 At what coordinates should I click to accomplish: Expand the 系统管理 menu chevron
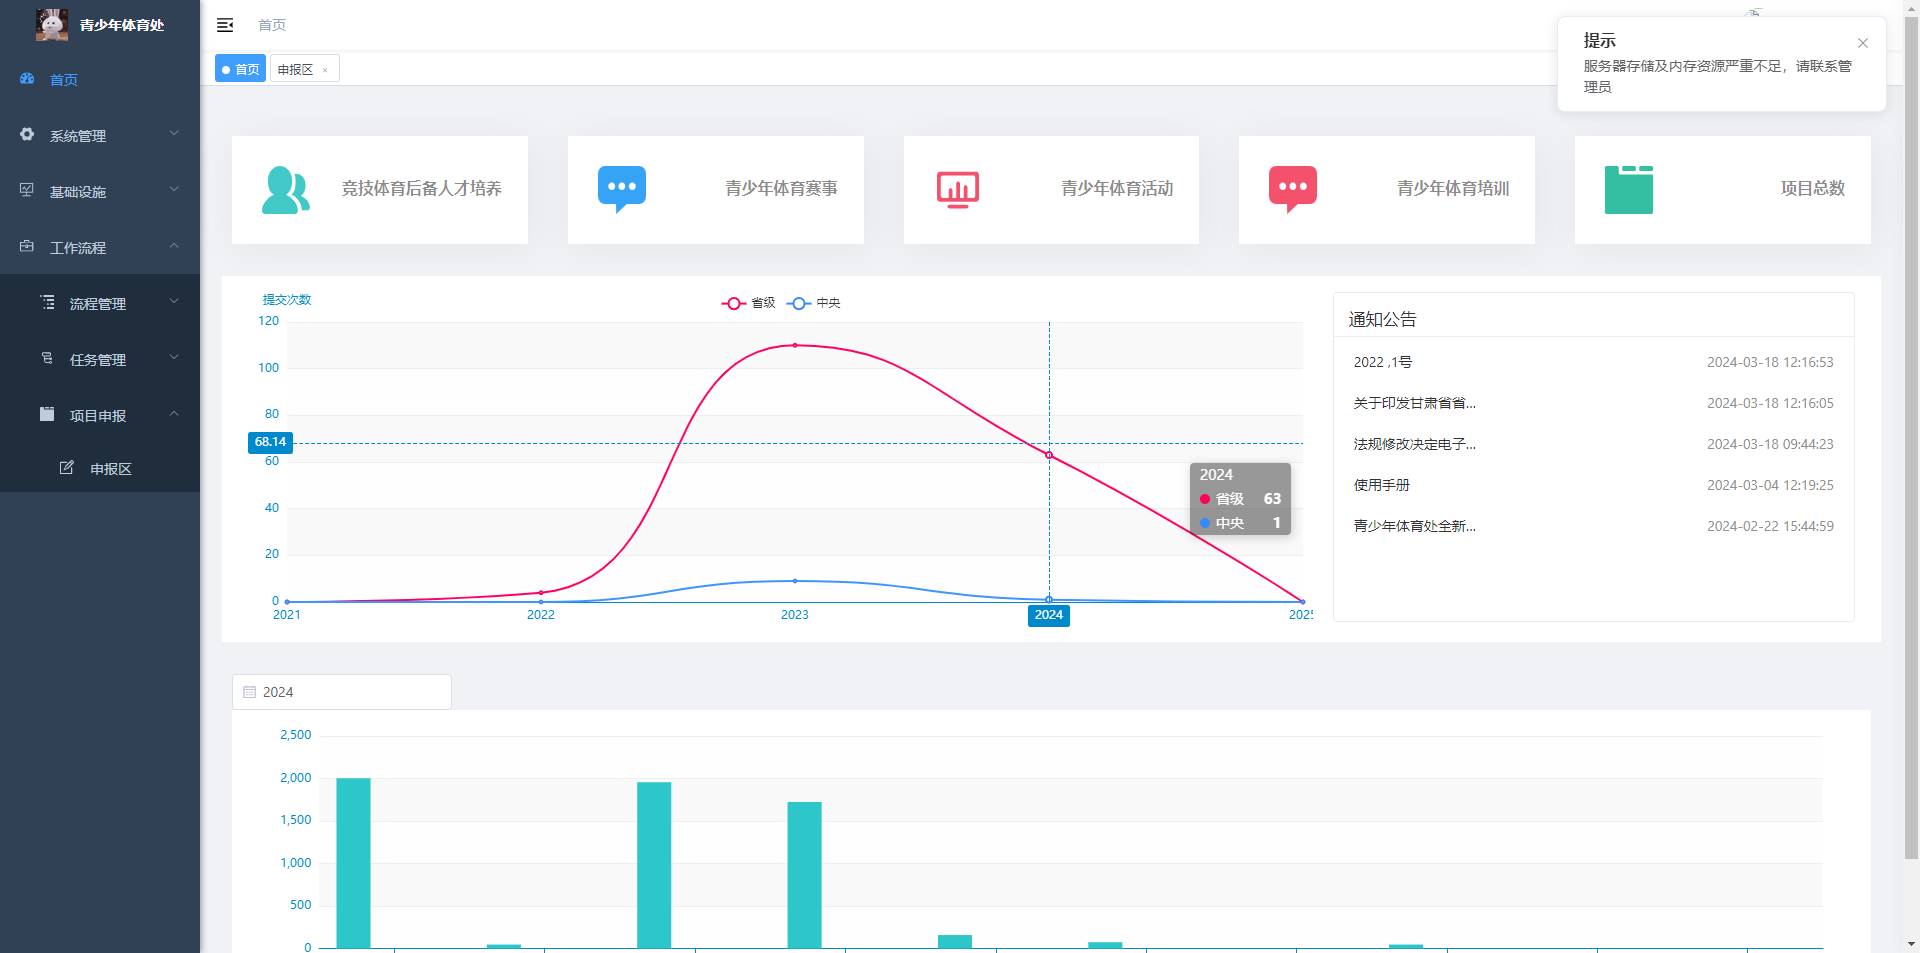coord(174,134)
